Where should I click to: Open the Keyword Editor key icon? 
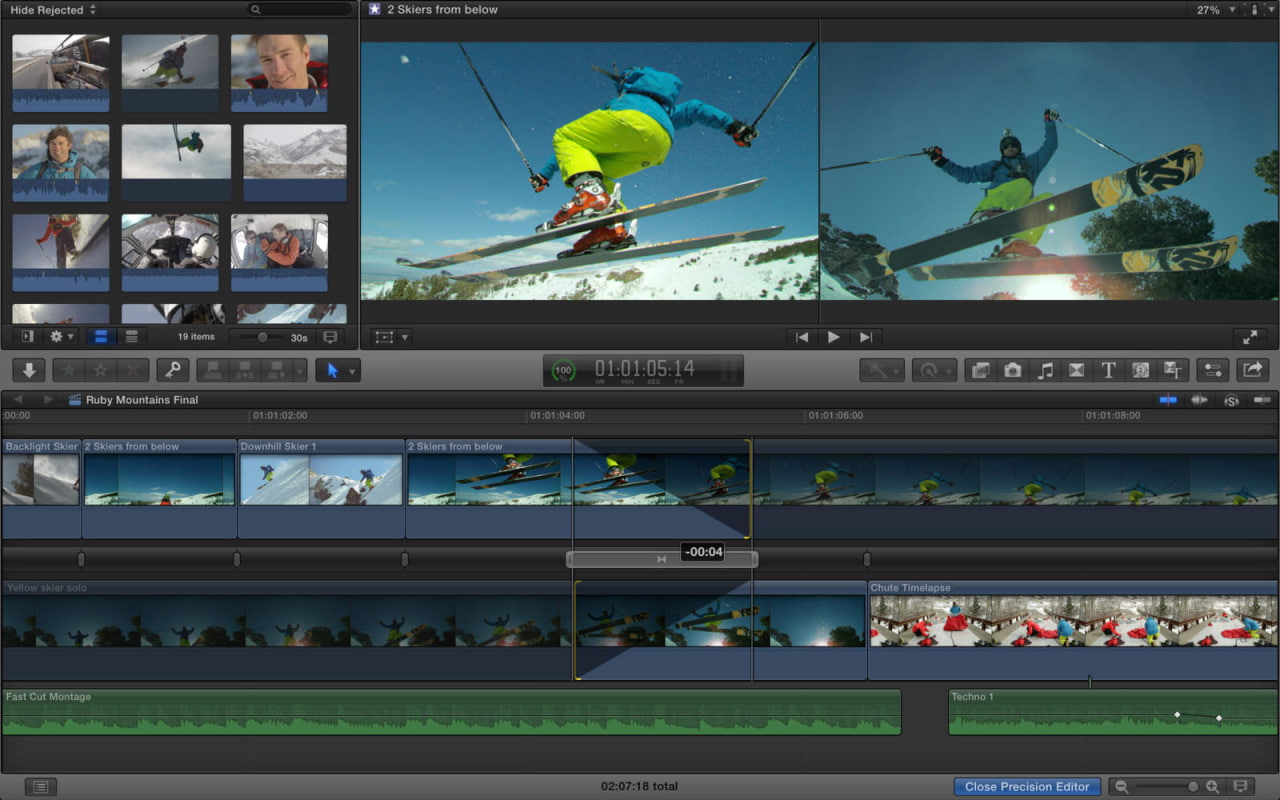tap(173, 370)
